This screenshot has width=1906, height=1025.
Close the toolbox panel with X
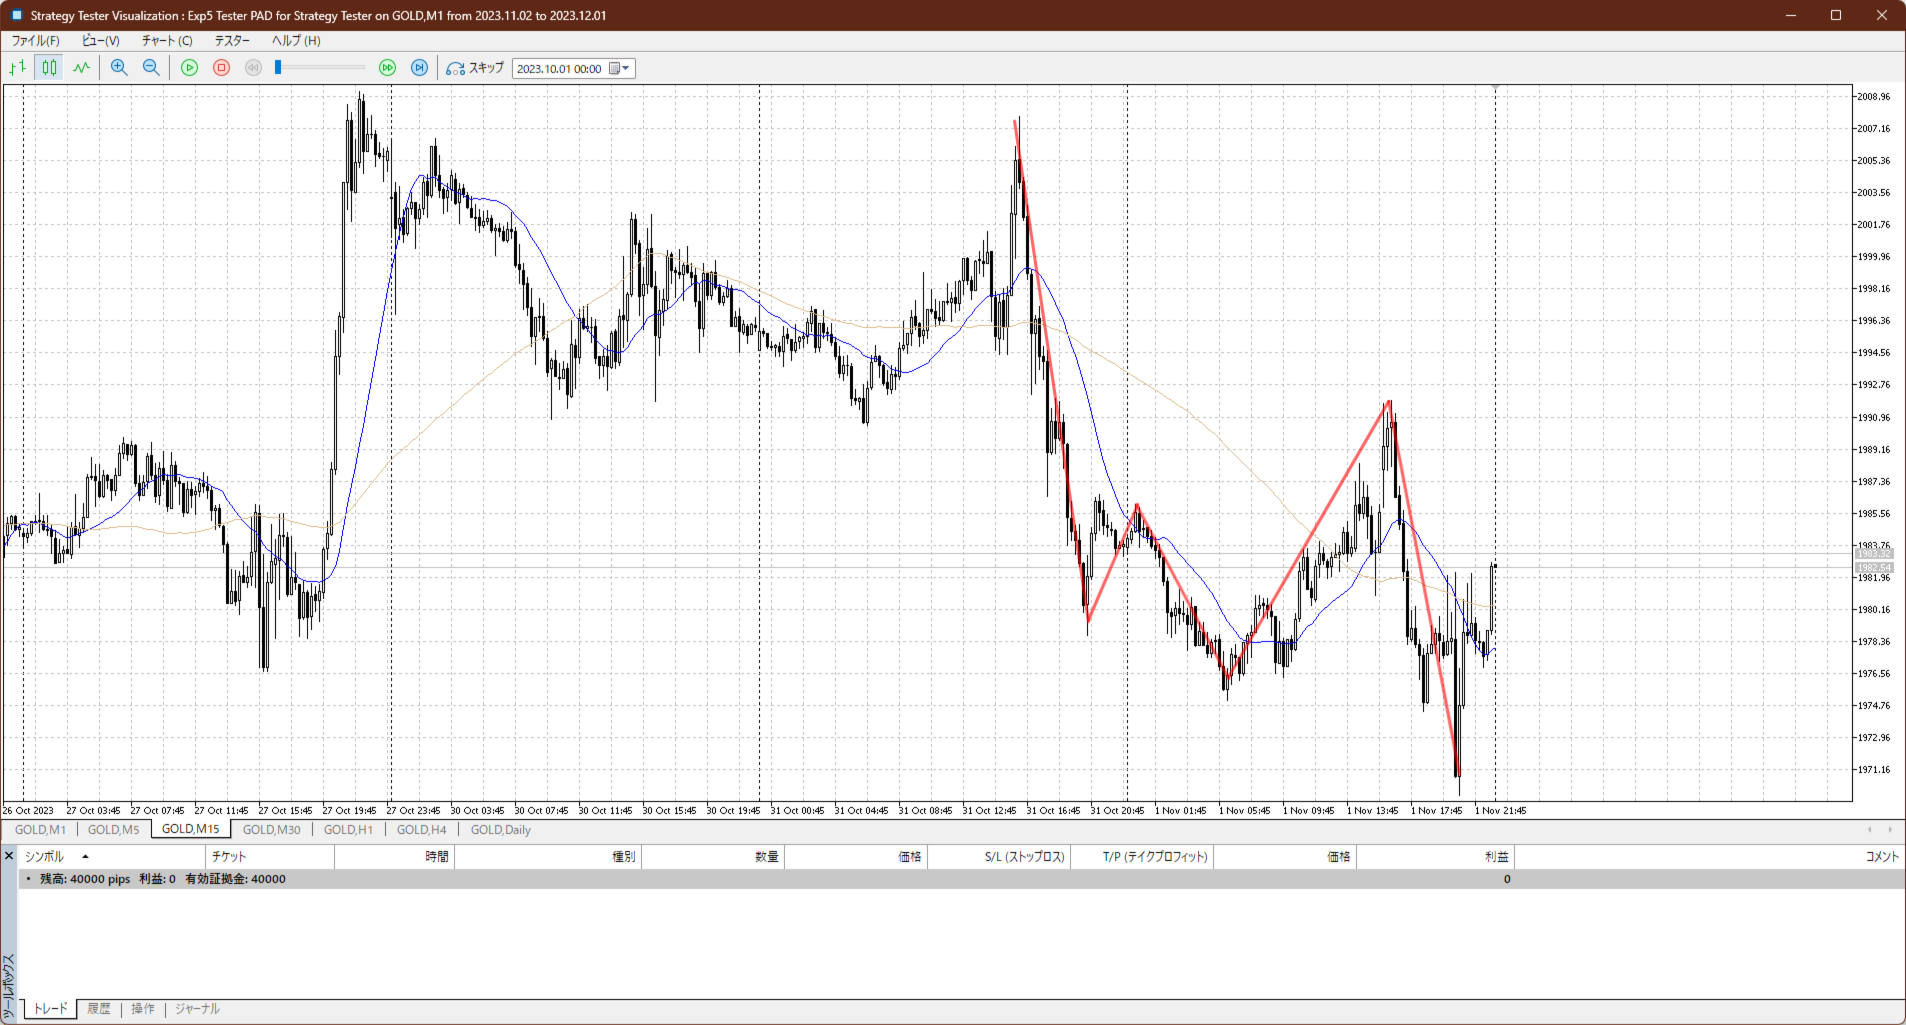pyautogui.click(x=9, y=856)
